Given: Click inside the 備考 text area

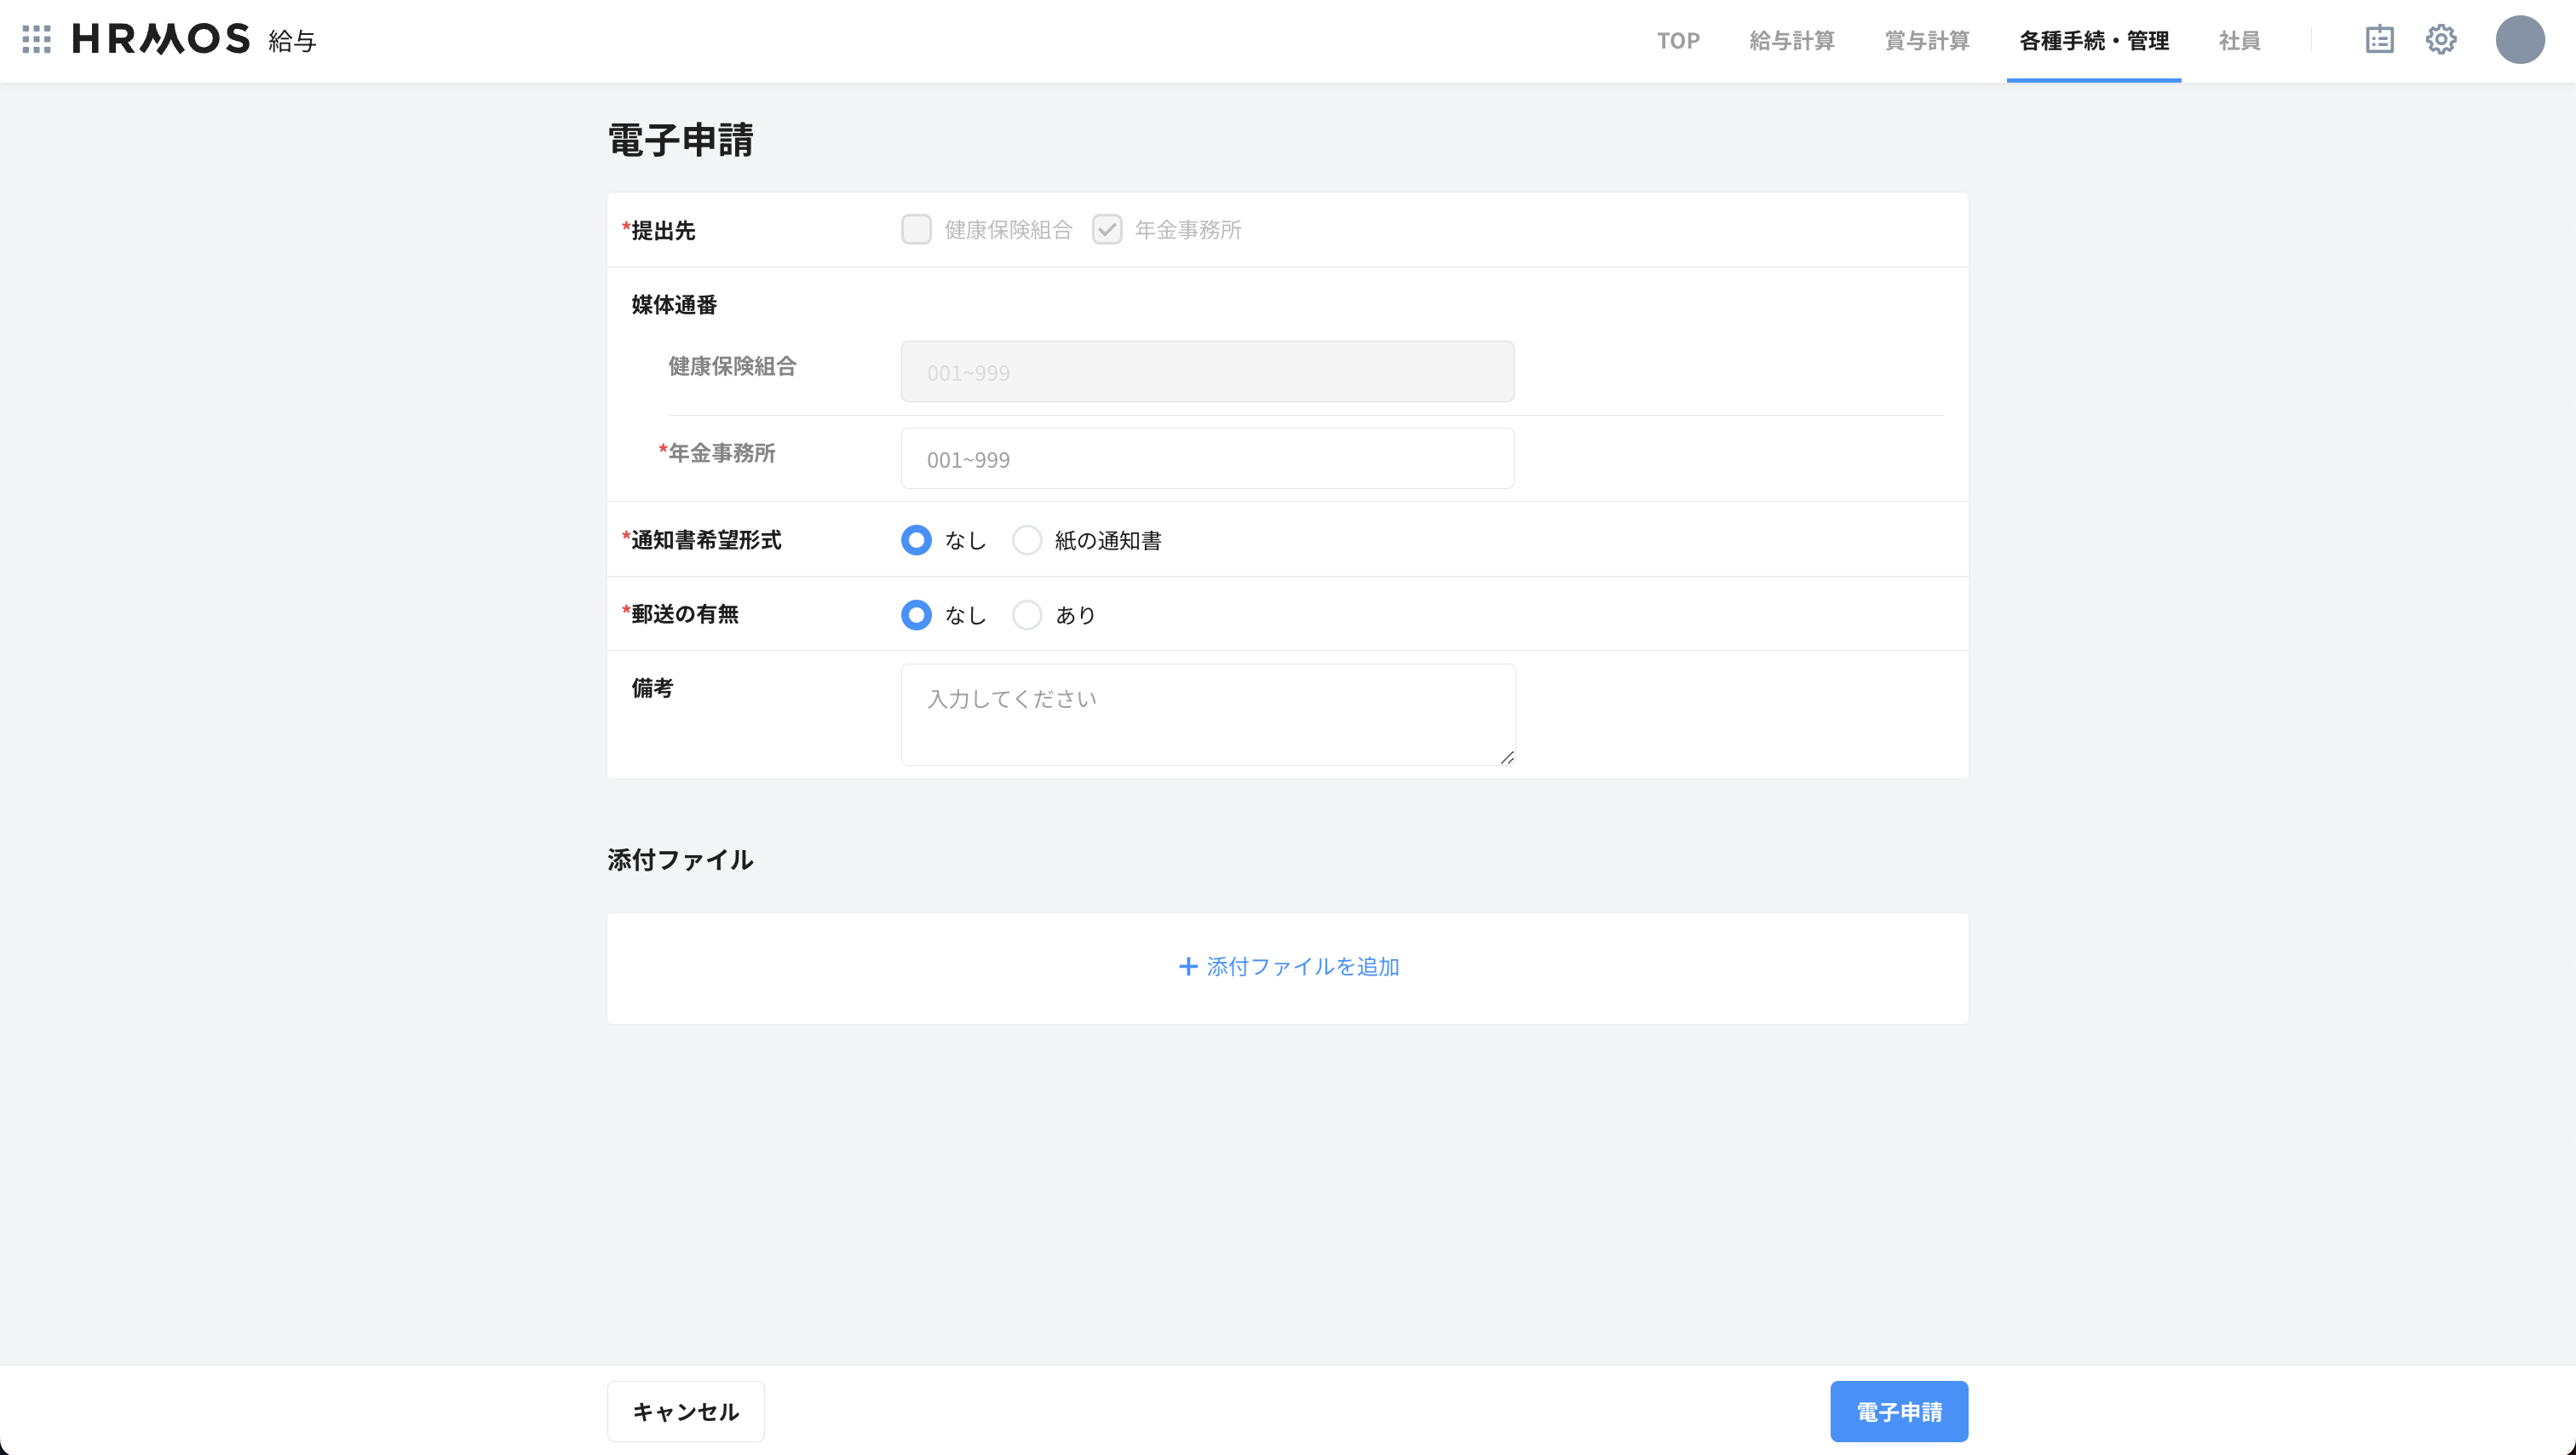Looking at the screenshot, I should [1207, 714].
